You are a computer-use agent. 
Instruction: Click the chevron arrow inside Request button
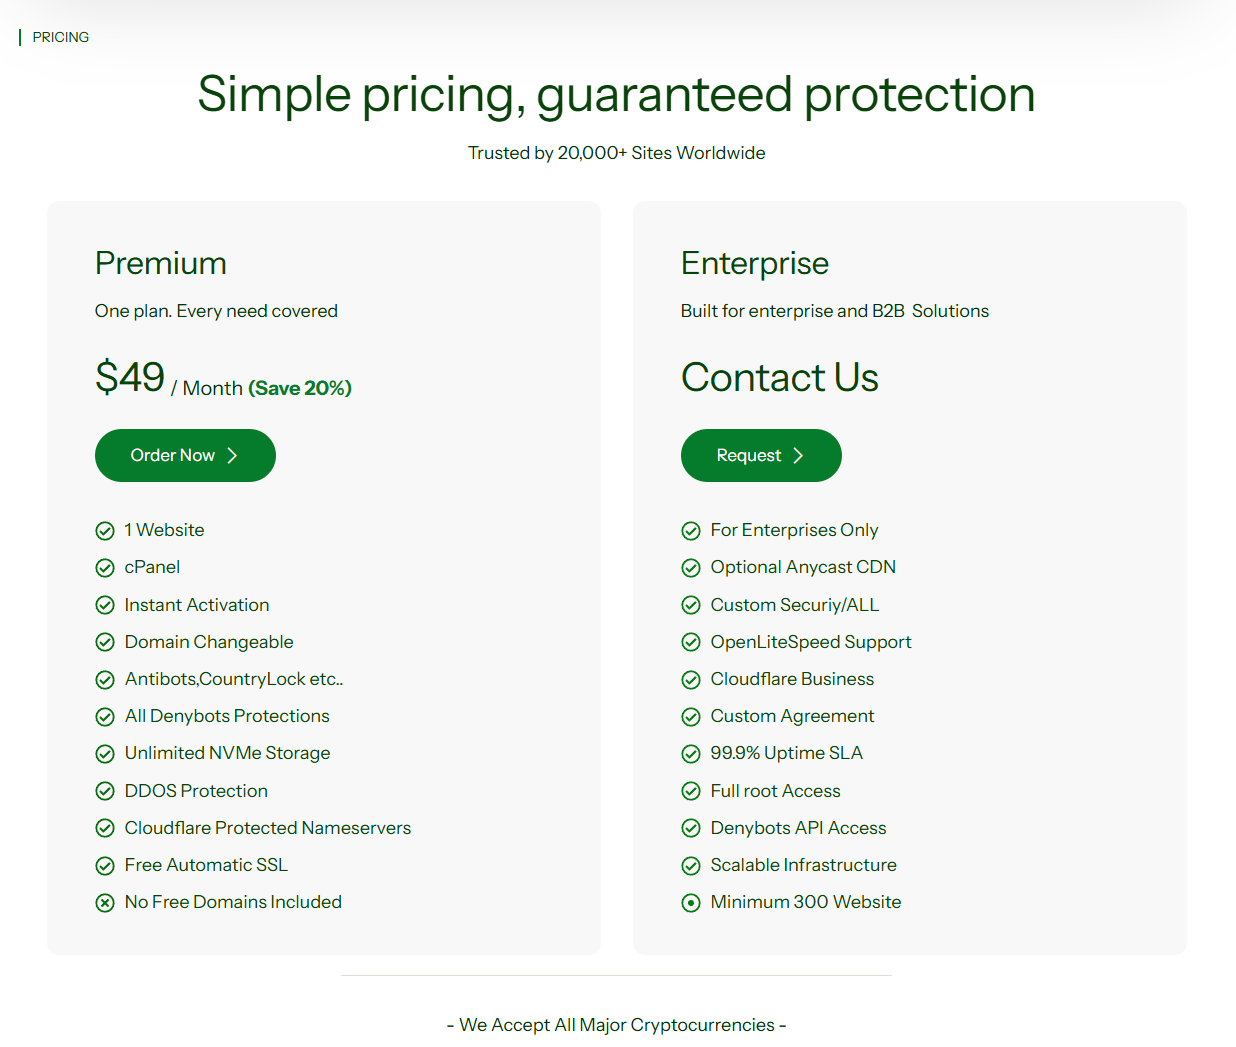[x=798, y=456]
